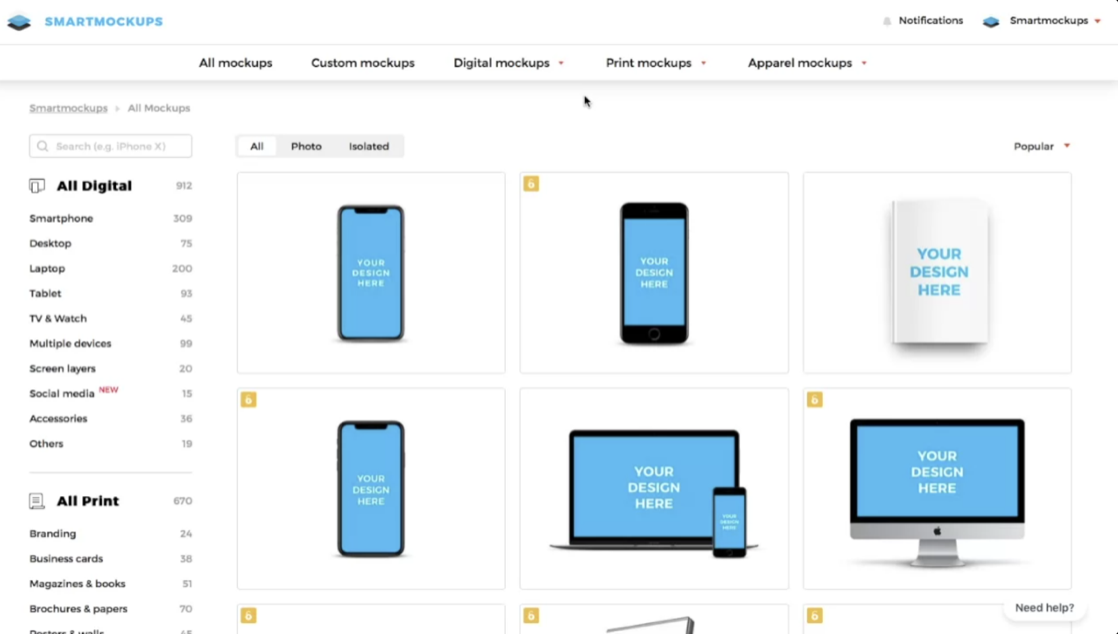Viewport: 1118px width, 634px height.
Task: Open All mockups in the navigation bar
Action: click(x=235, y=63)
